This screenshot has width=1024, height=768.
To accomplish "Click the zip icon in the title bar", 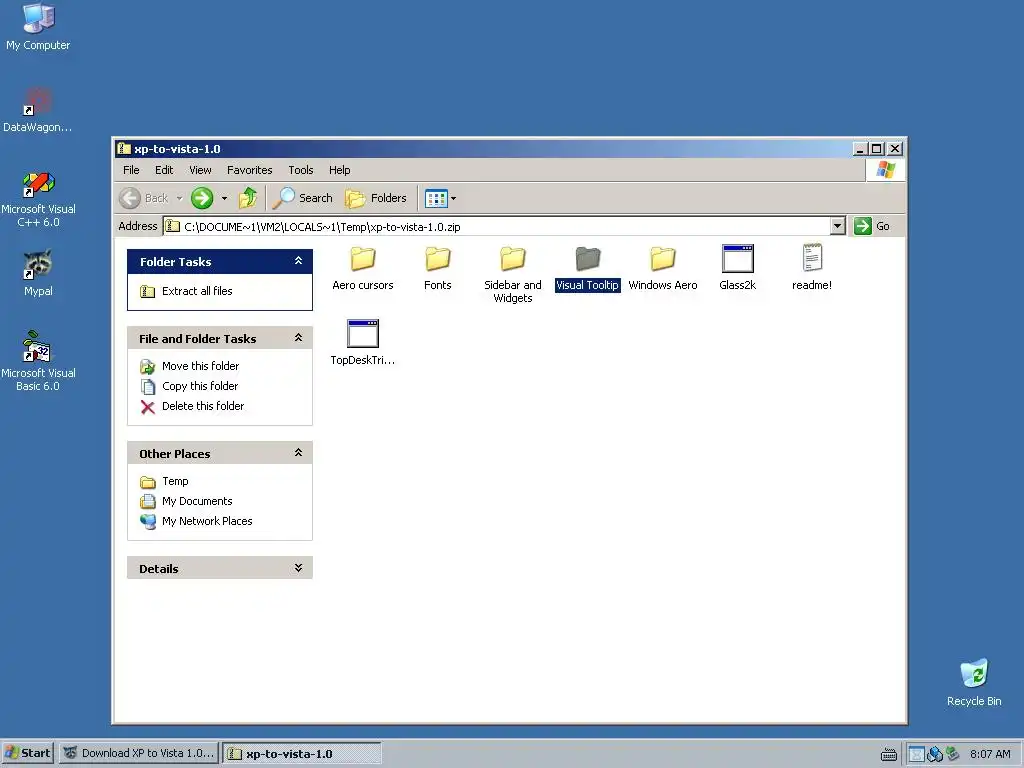I will click(x=124, y=149).
